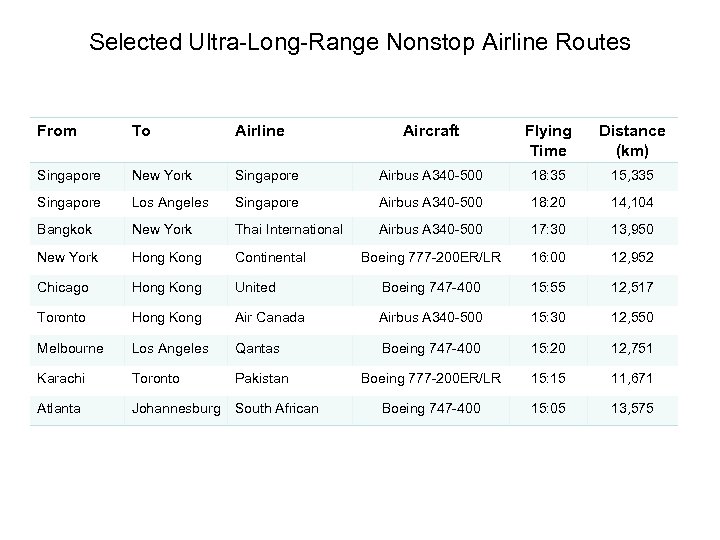Viewport: 720px width, 540px height.
Task: Click the Johannesburg destination cell
Action: tap(176, 407)
